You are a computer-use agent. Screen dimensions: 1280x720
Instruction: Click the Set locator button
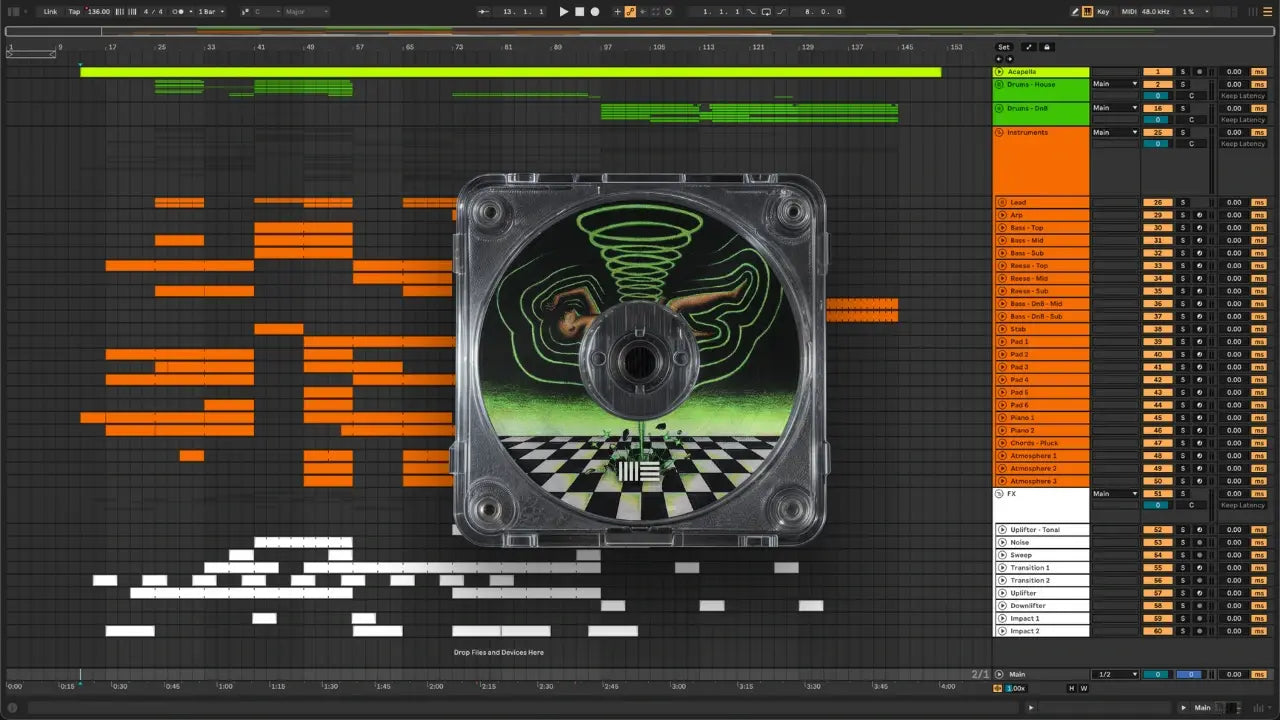[x=1004, y=47]
